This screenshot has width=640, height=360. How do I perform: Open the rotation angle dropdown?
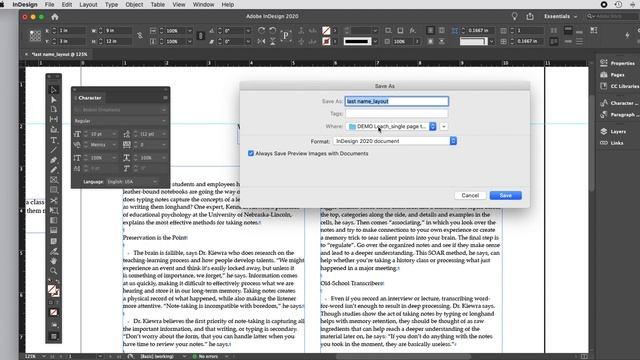248,31
